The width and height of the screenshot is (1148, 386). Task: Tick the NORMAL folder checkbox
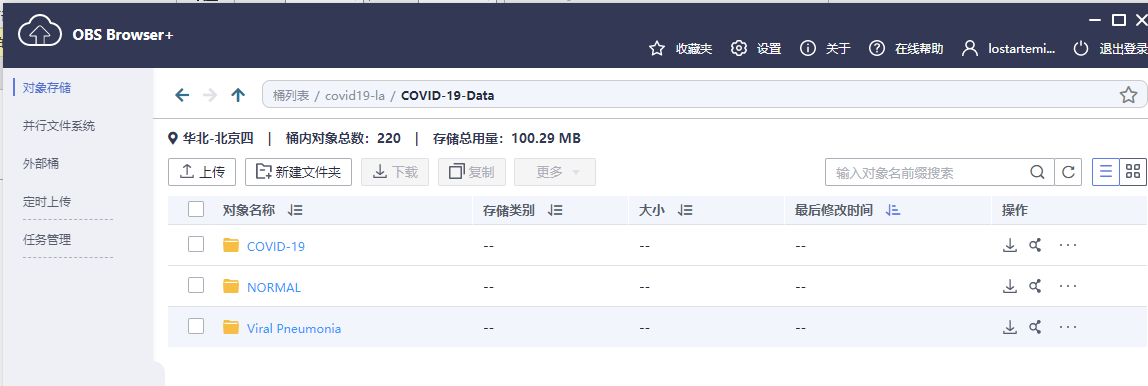click(195, 285)
